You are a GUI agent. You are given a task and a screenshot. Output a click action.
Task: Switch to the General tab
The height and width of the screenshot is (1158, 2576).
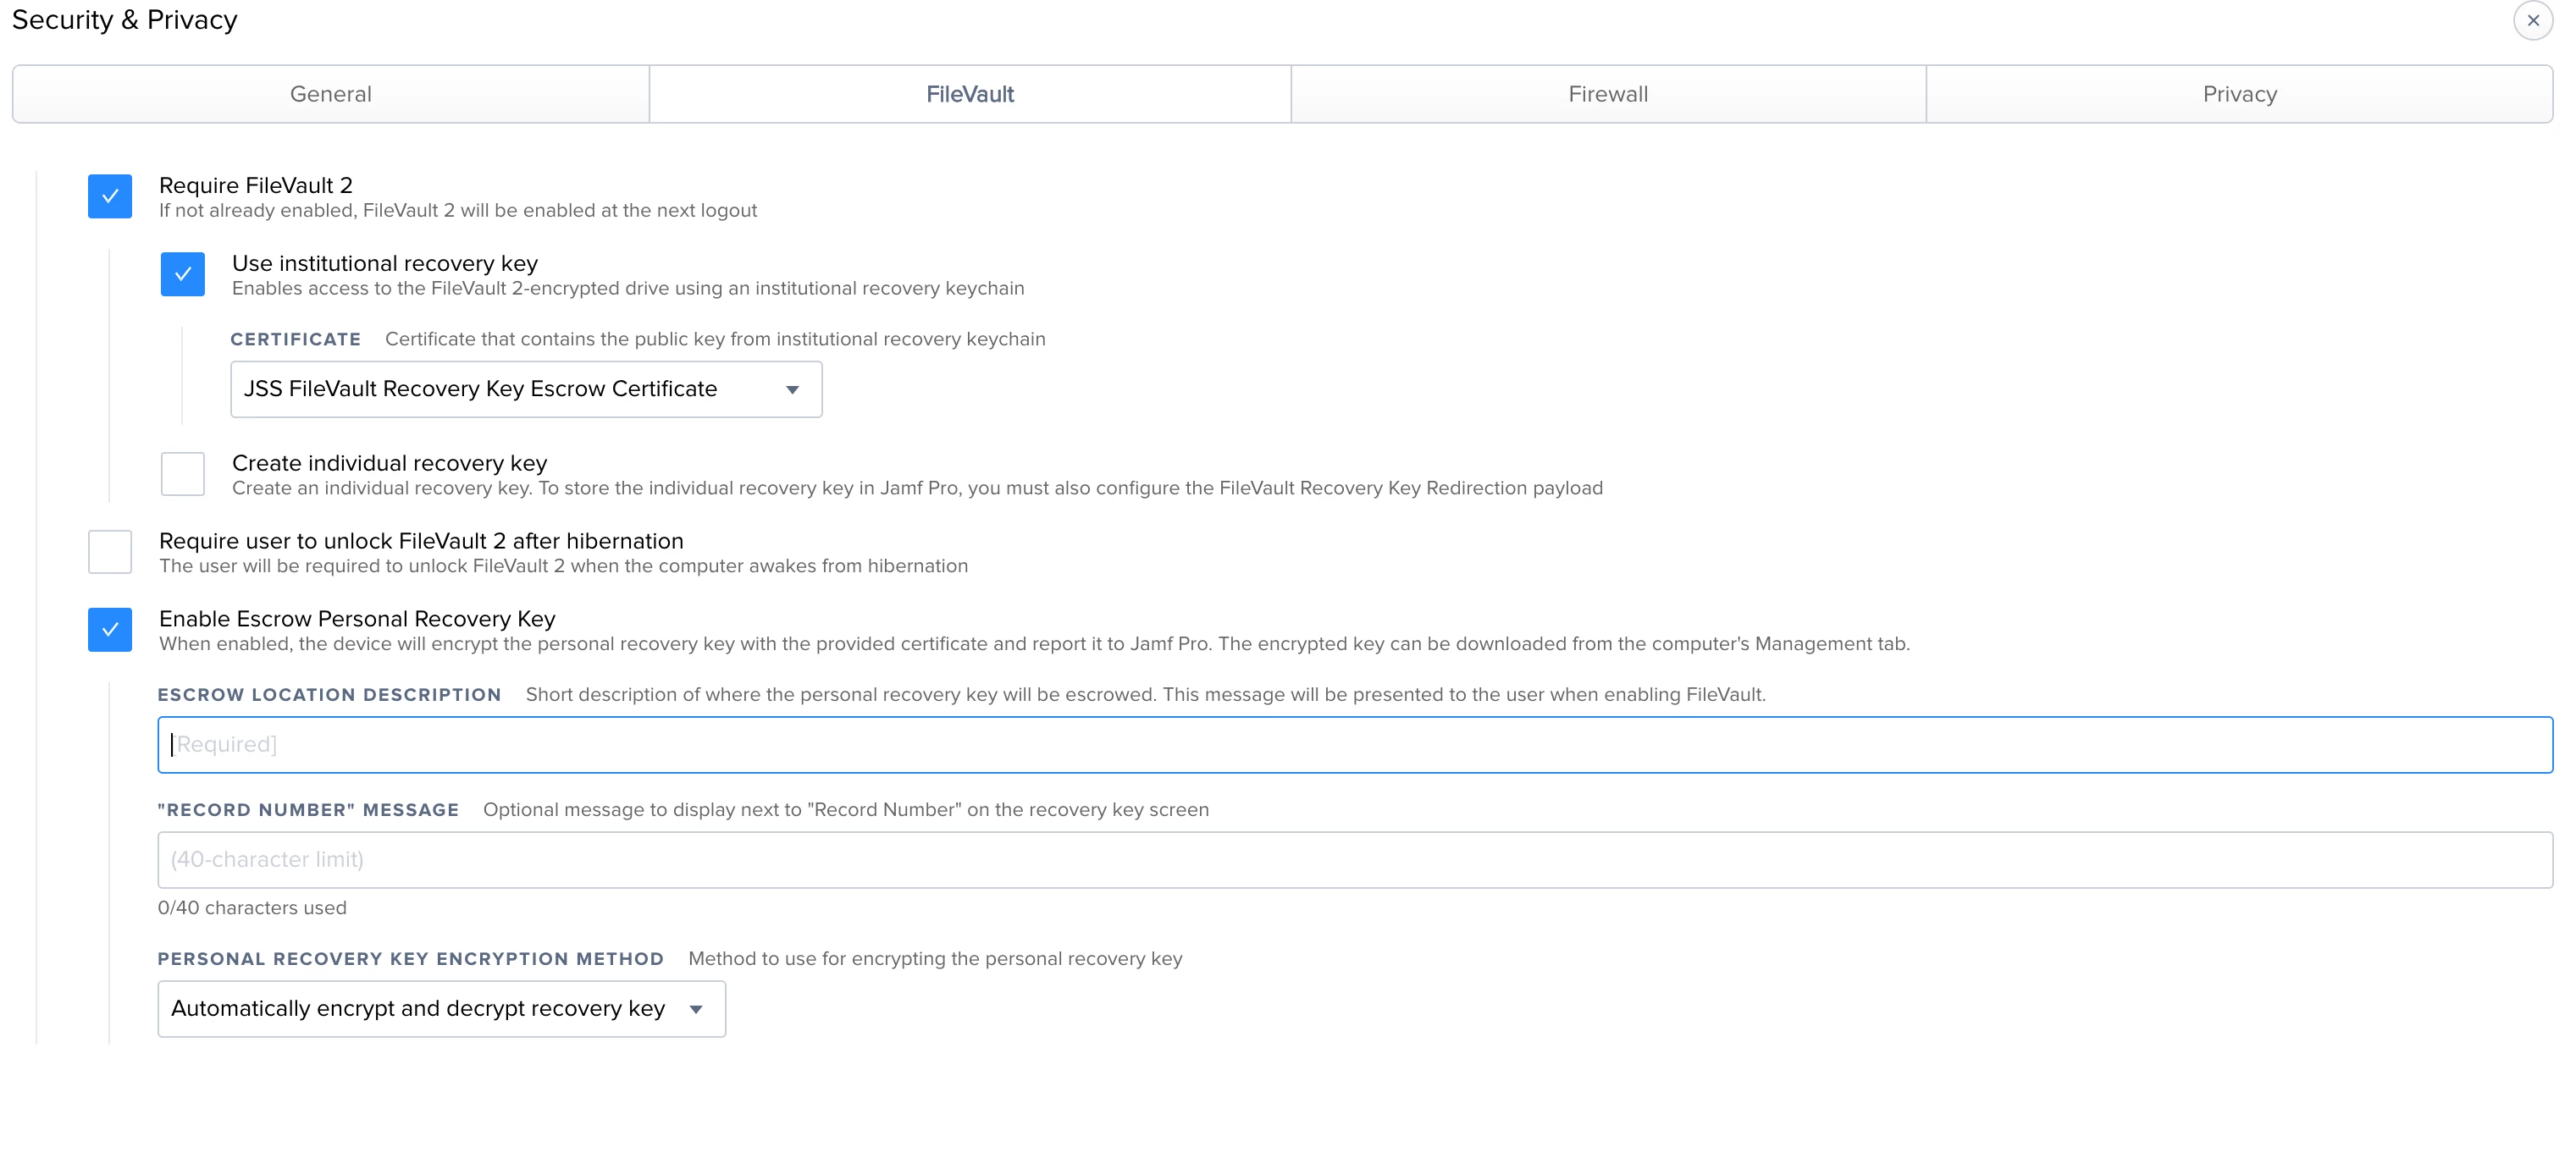point(331,94)
